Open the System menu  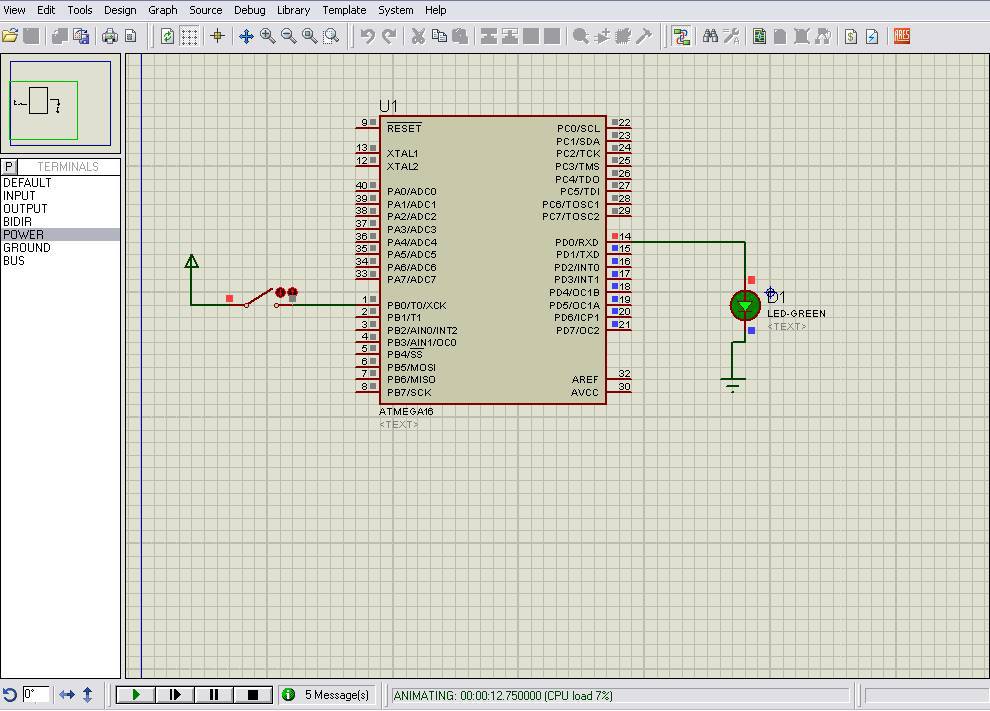395,10
